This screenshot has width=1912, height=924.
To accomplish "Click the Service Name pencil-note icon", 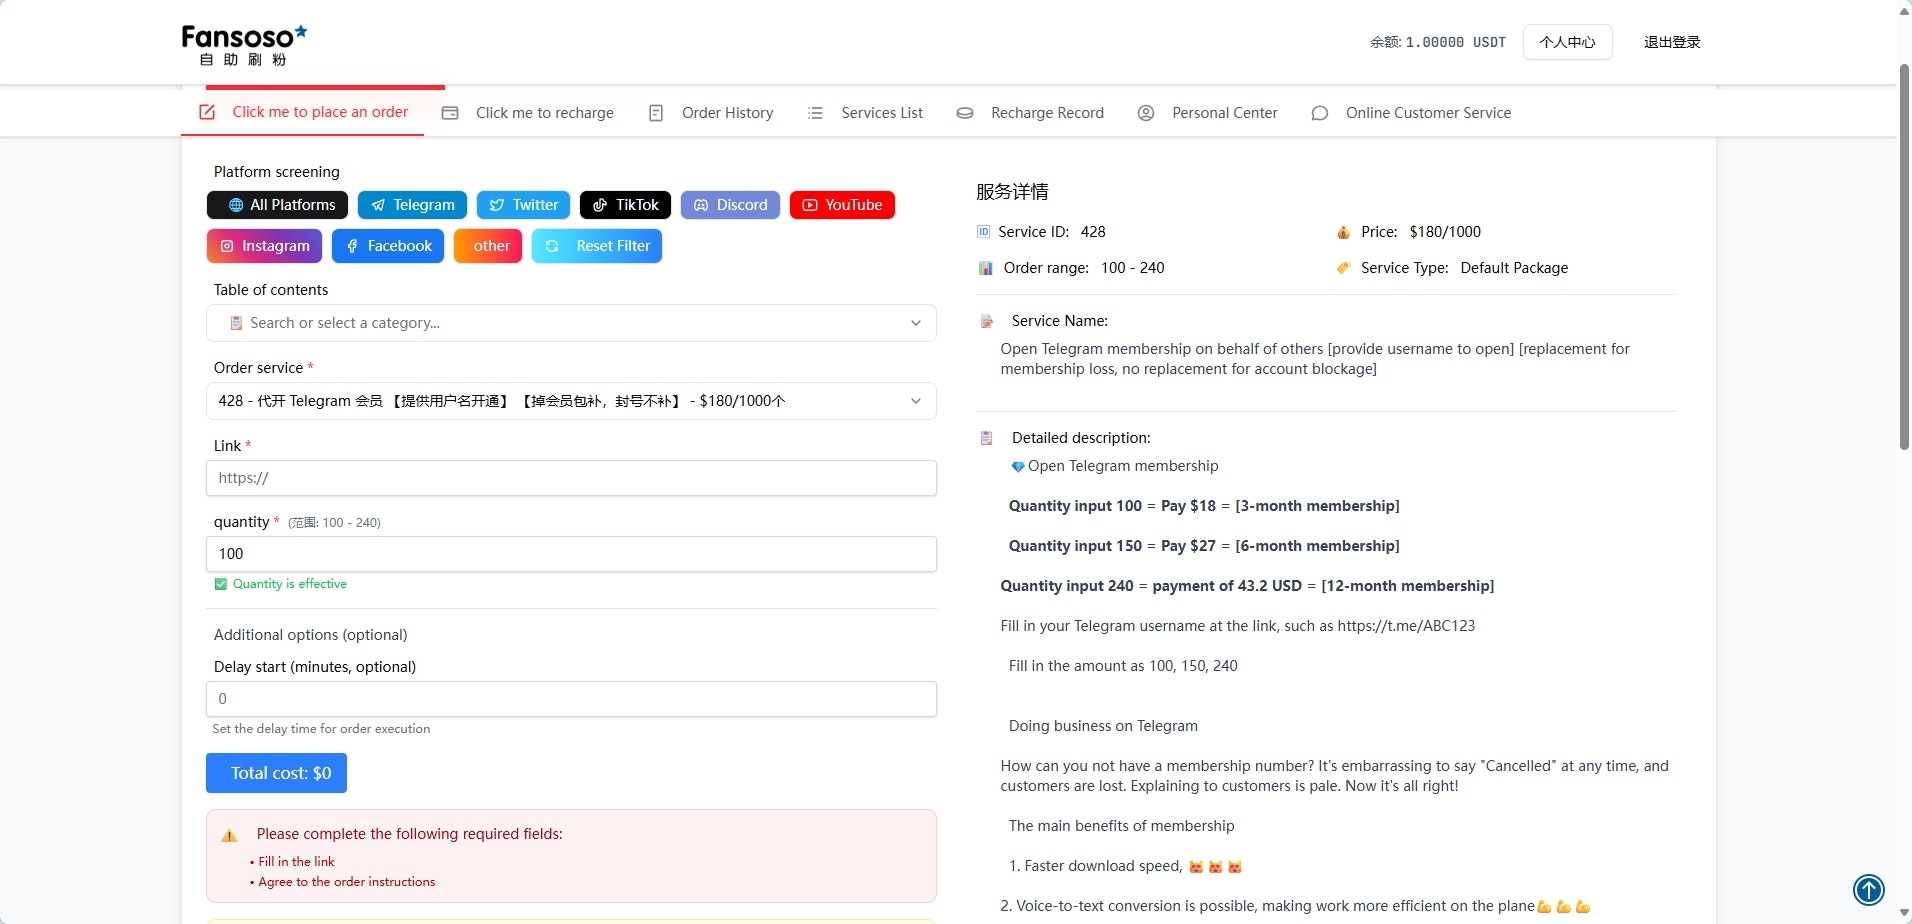I will click(x=986, y=321).
